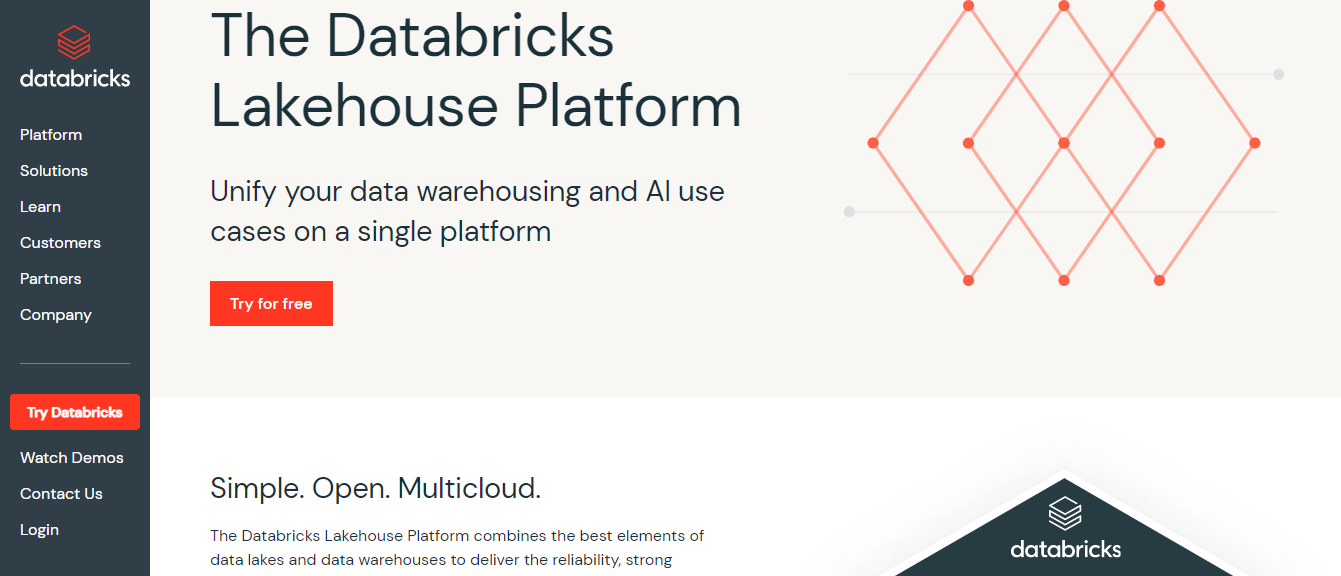Select Company in the sidebar
This screenshot has width=1341, height=576.
(56, 315)
